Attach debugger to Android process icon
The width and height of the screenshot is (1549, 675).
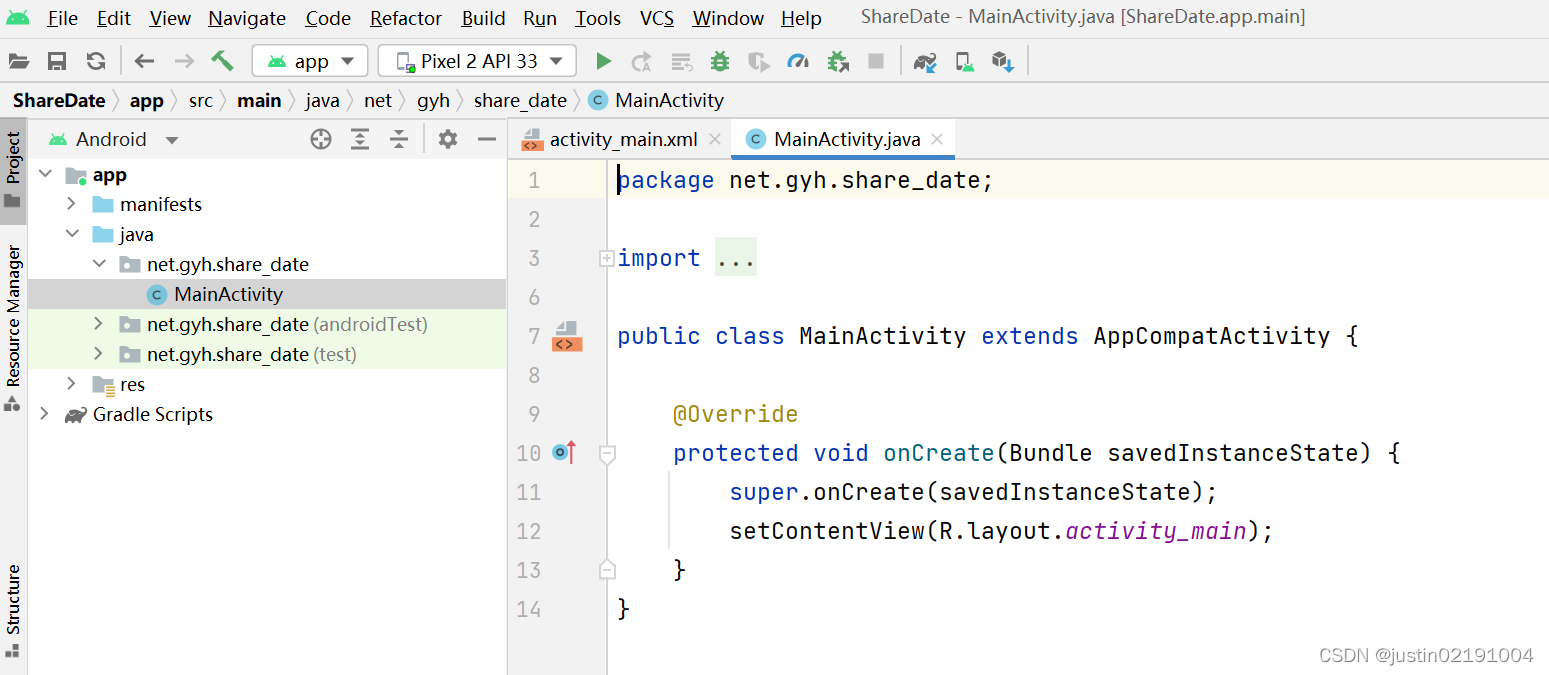[838, 62]
